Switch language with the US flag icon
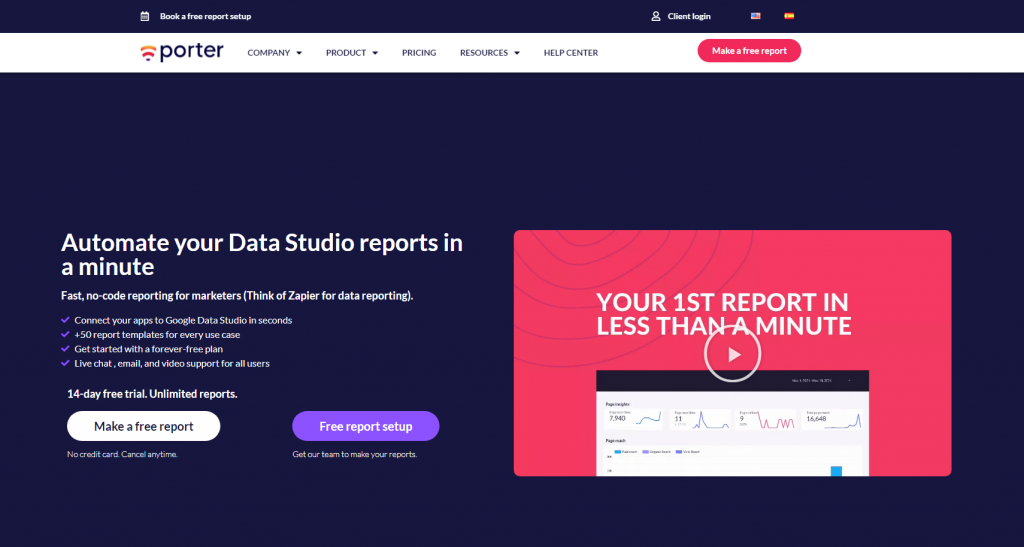Image resolution: width=1024 pixels, height=547 pixels. coord(756,16)
